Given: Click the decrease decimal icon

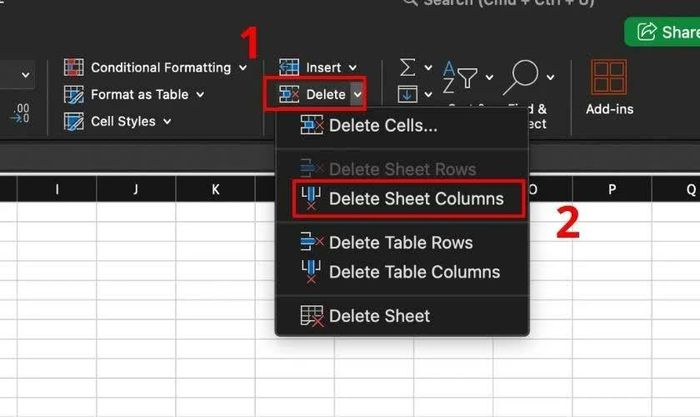Looking at the screenshot, I should [20, 113].
